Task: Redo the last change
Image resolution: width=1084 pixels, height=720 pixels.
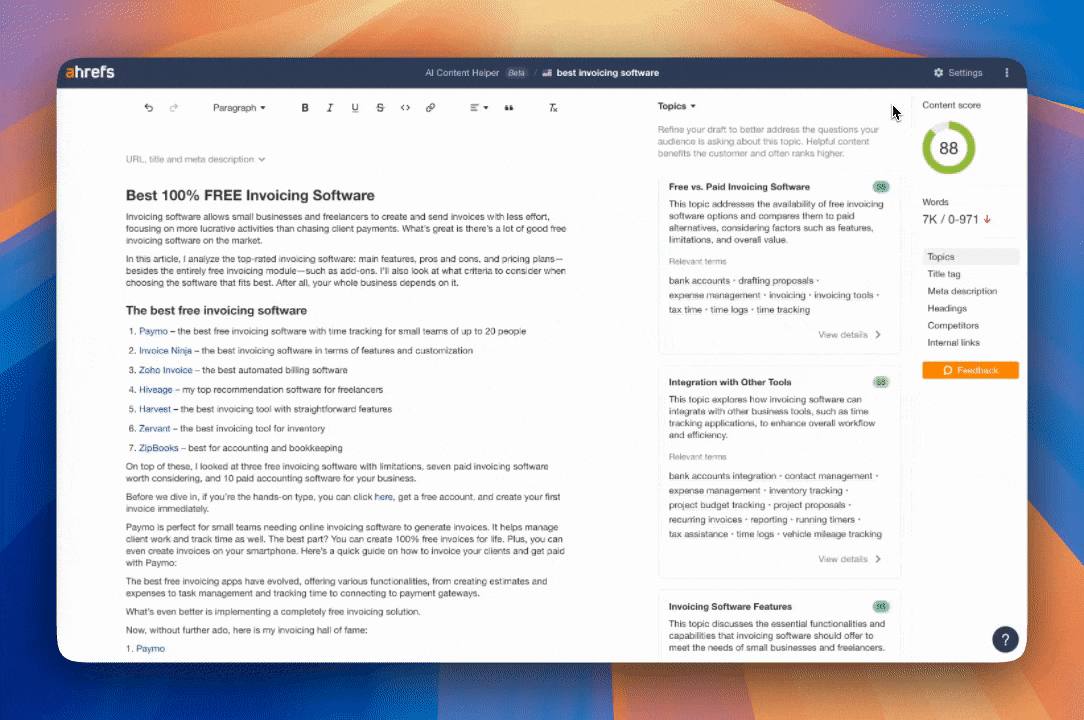Action: click(x=175, y=107)
